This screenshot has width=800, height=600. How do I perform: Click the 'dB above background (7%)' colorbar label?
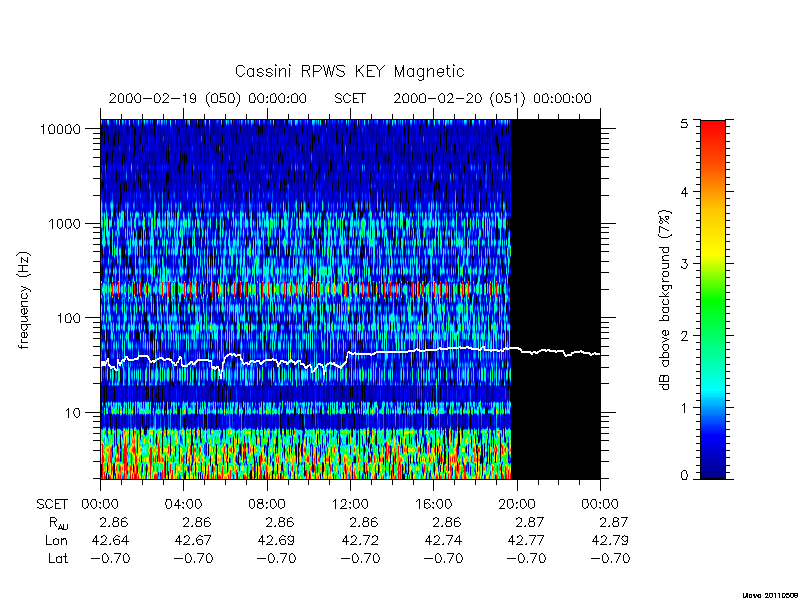pos(666,300)
